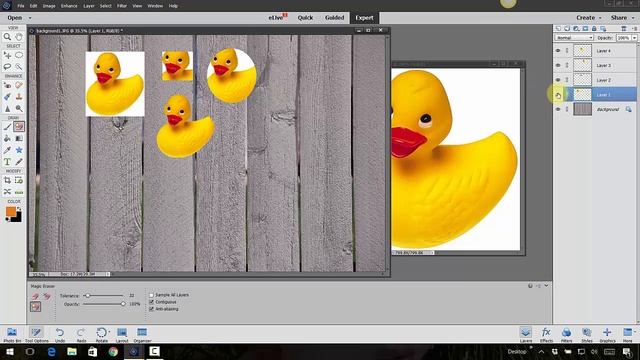Screen dimensions: 640x360
Task: Hide Layer 3 with its eye icon
Action: coord(558,65)
